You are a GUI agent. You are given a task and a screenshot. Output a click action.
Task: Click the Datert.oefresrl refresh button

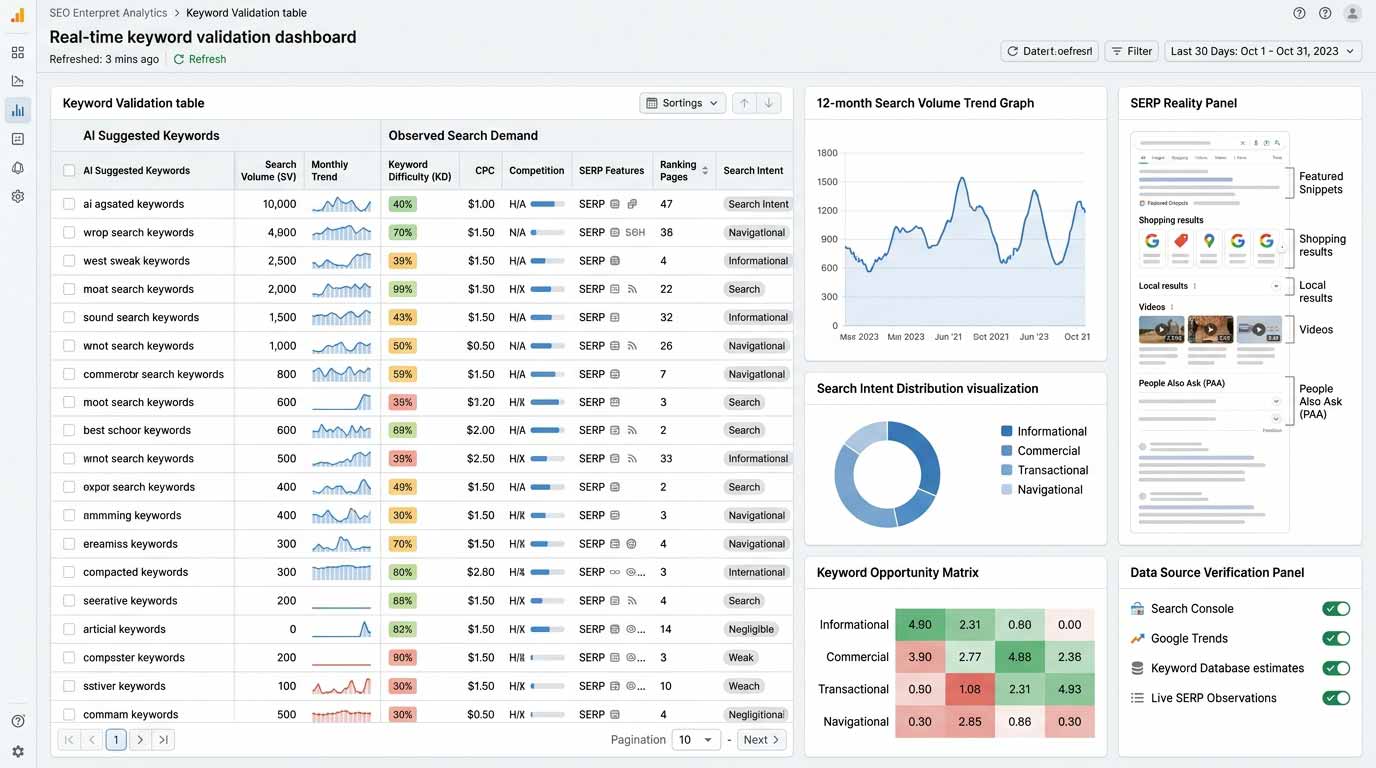[x=1049, y=51]
